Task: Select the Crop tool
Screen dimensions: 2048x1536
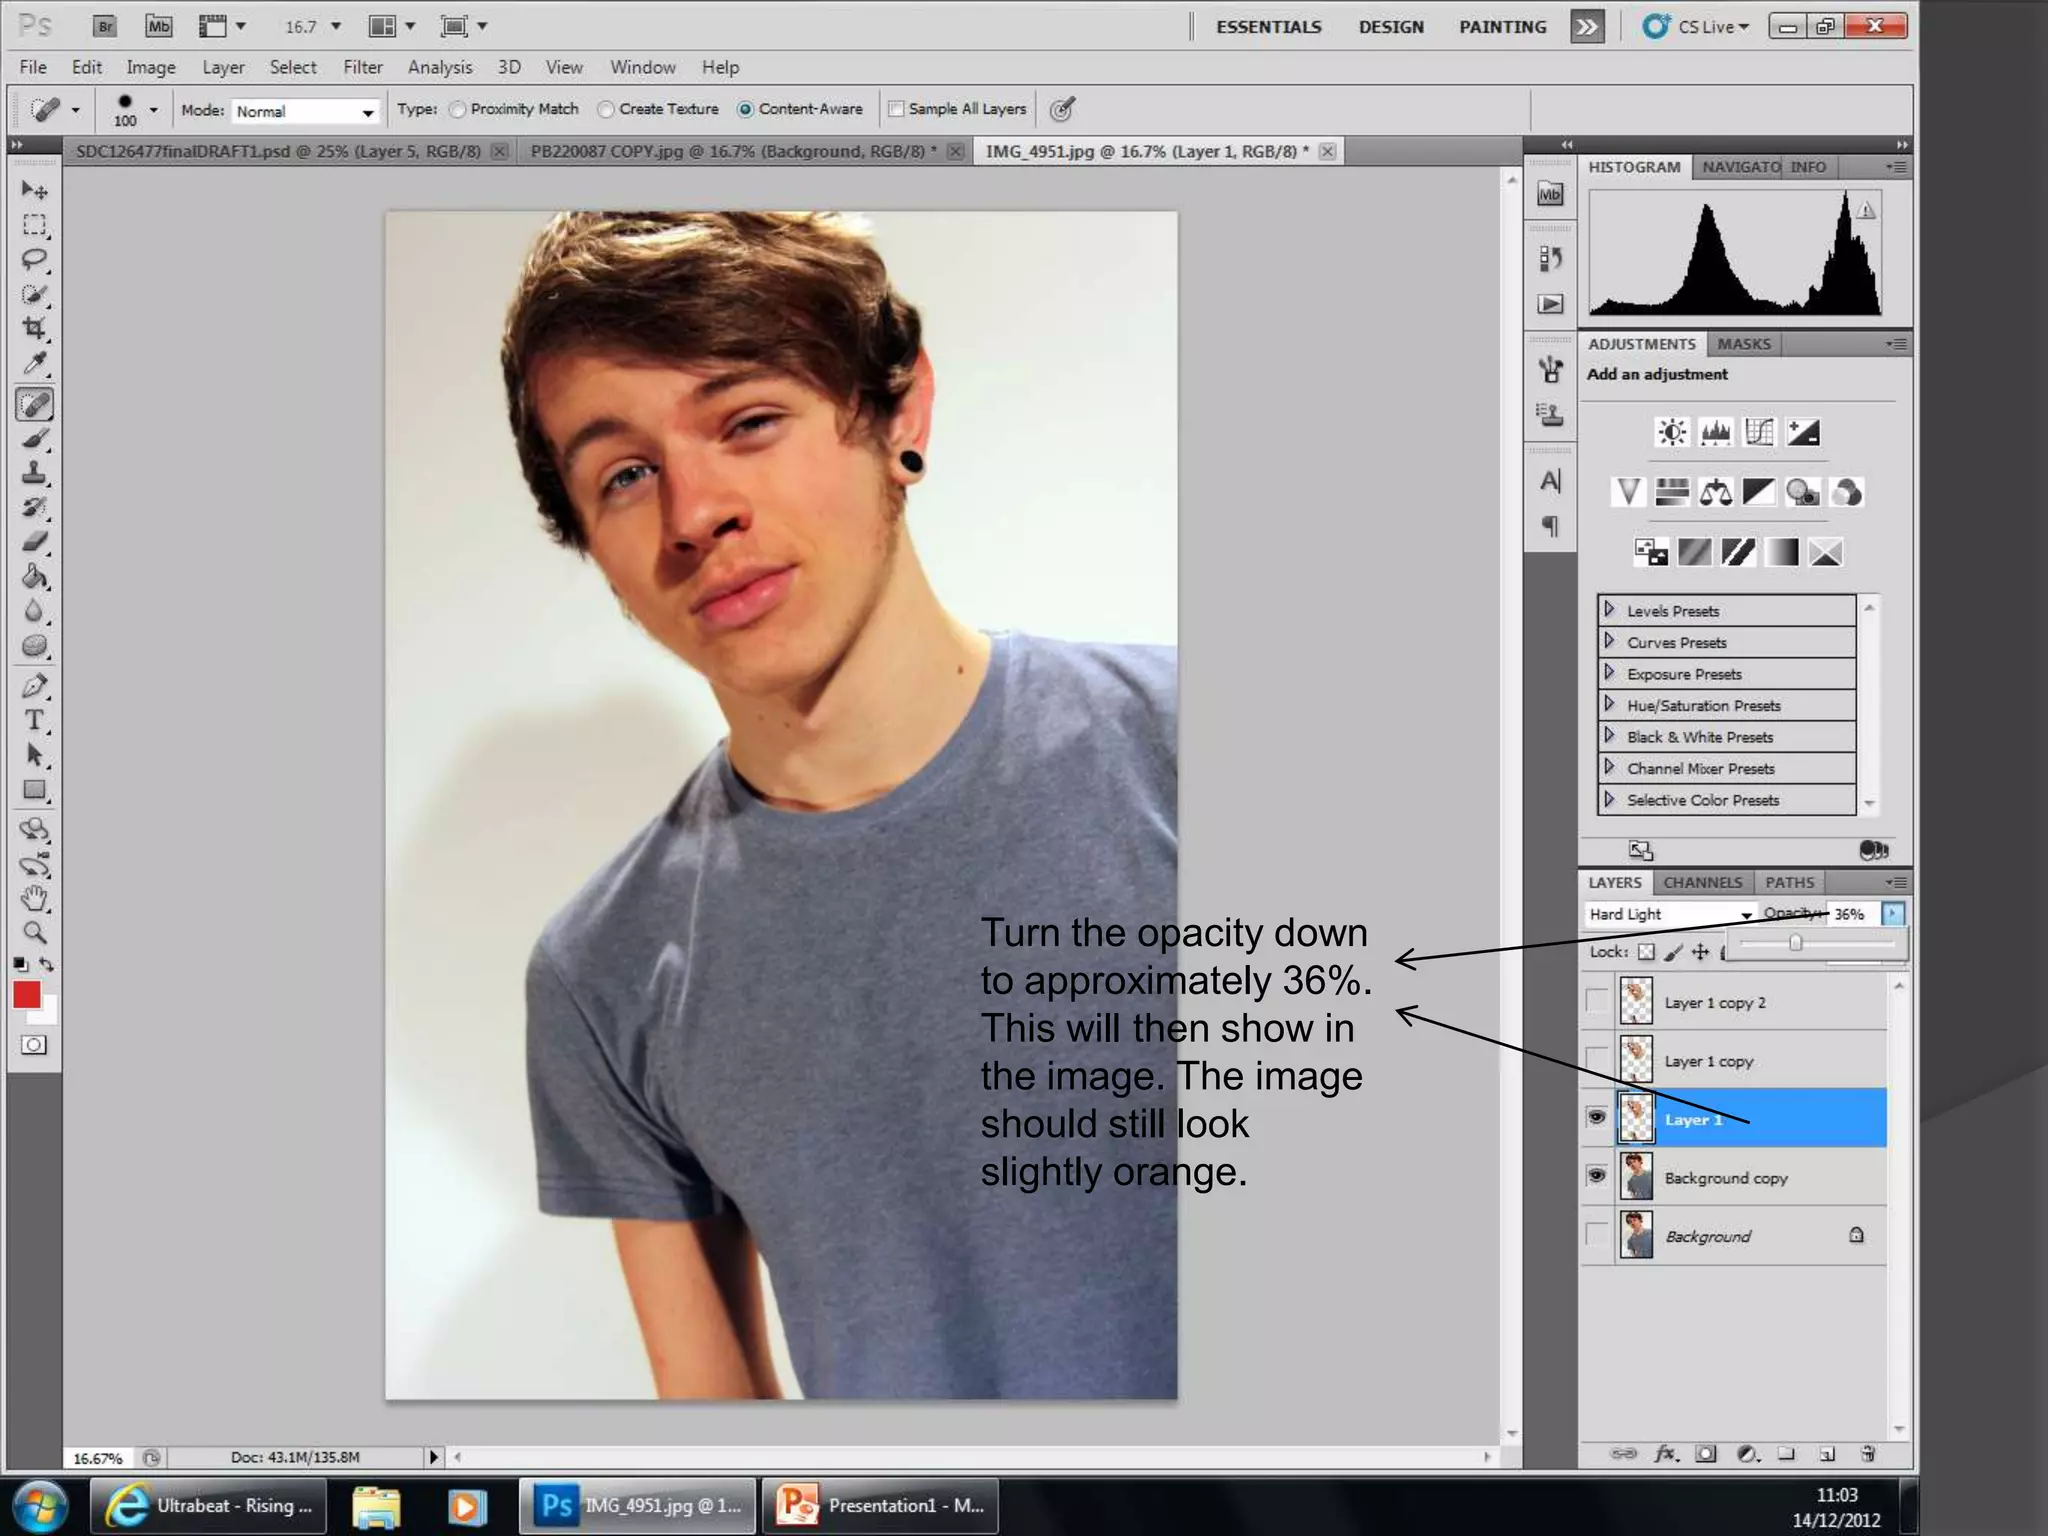Action: coord(34,328)
